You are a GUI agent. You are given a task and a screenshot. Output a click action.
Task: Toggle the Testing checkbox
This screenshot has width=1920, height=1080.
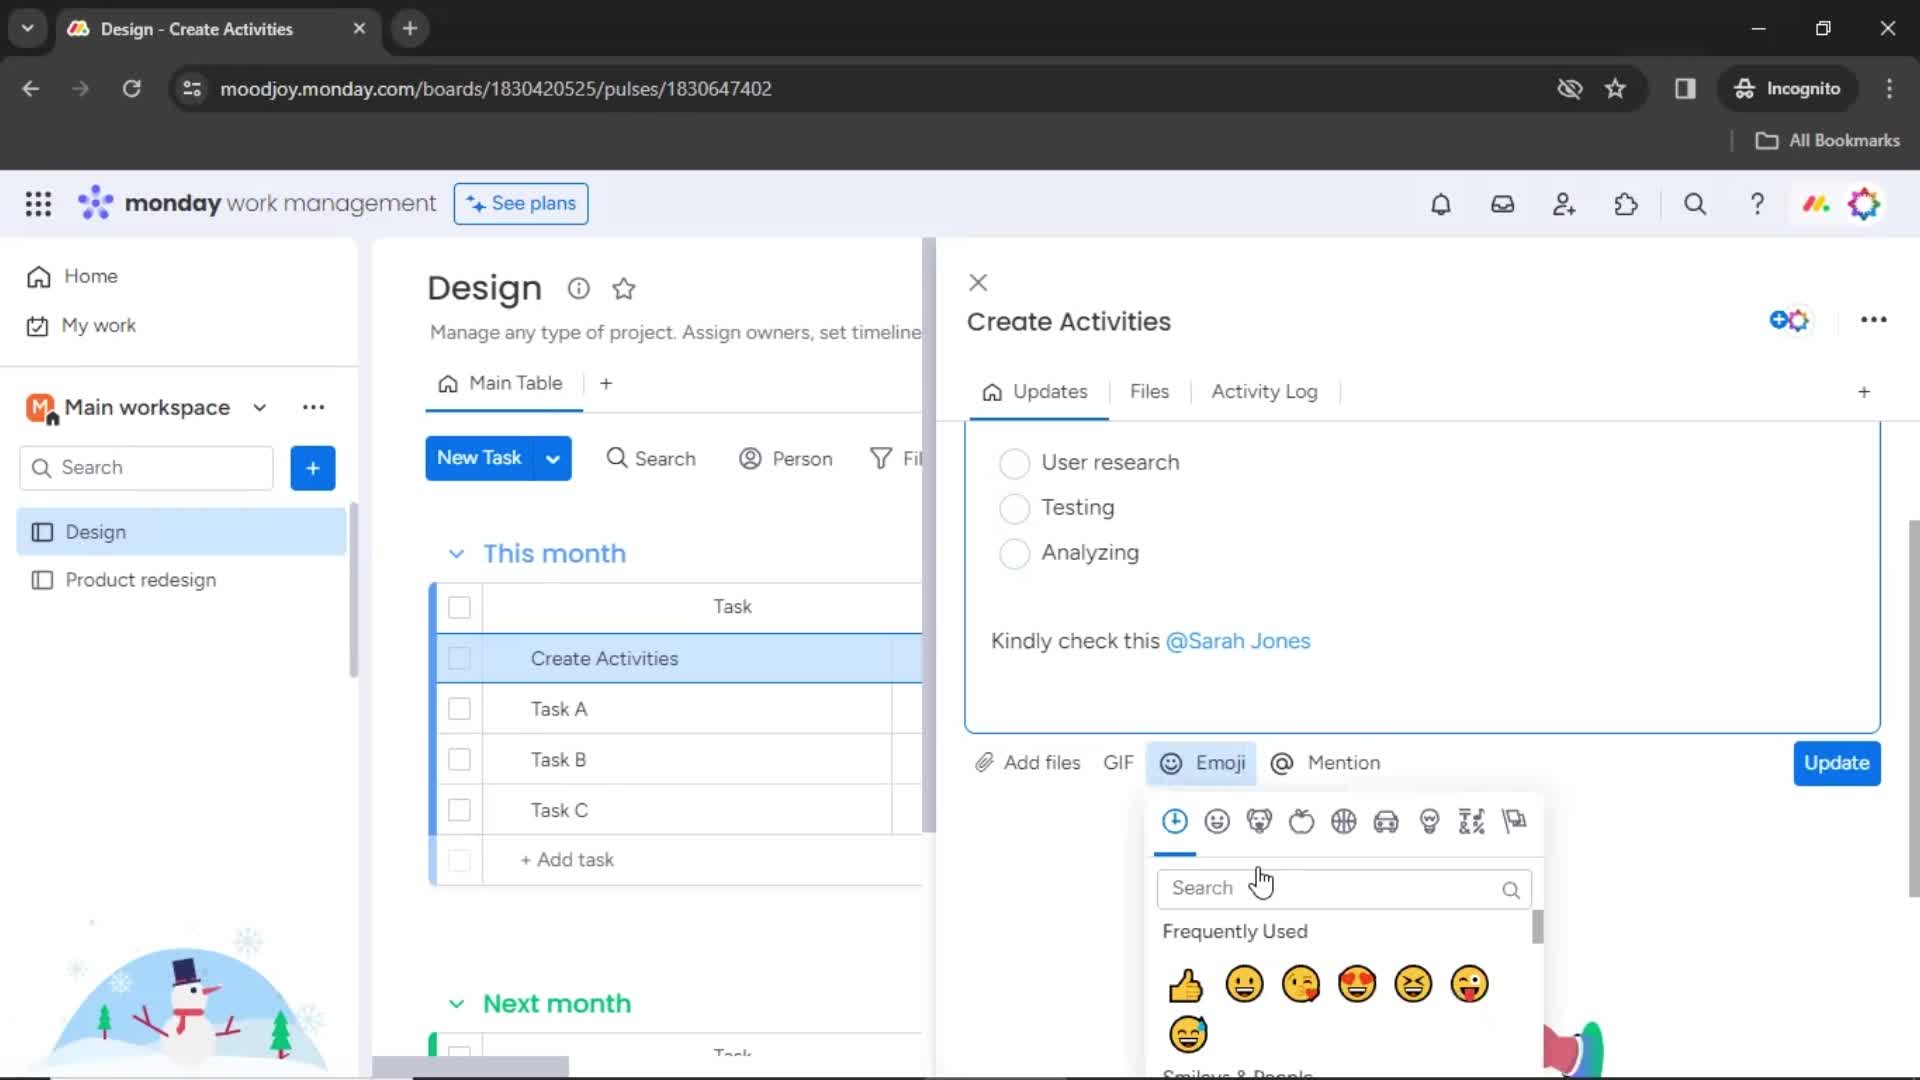click(1014, 508)
